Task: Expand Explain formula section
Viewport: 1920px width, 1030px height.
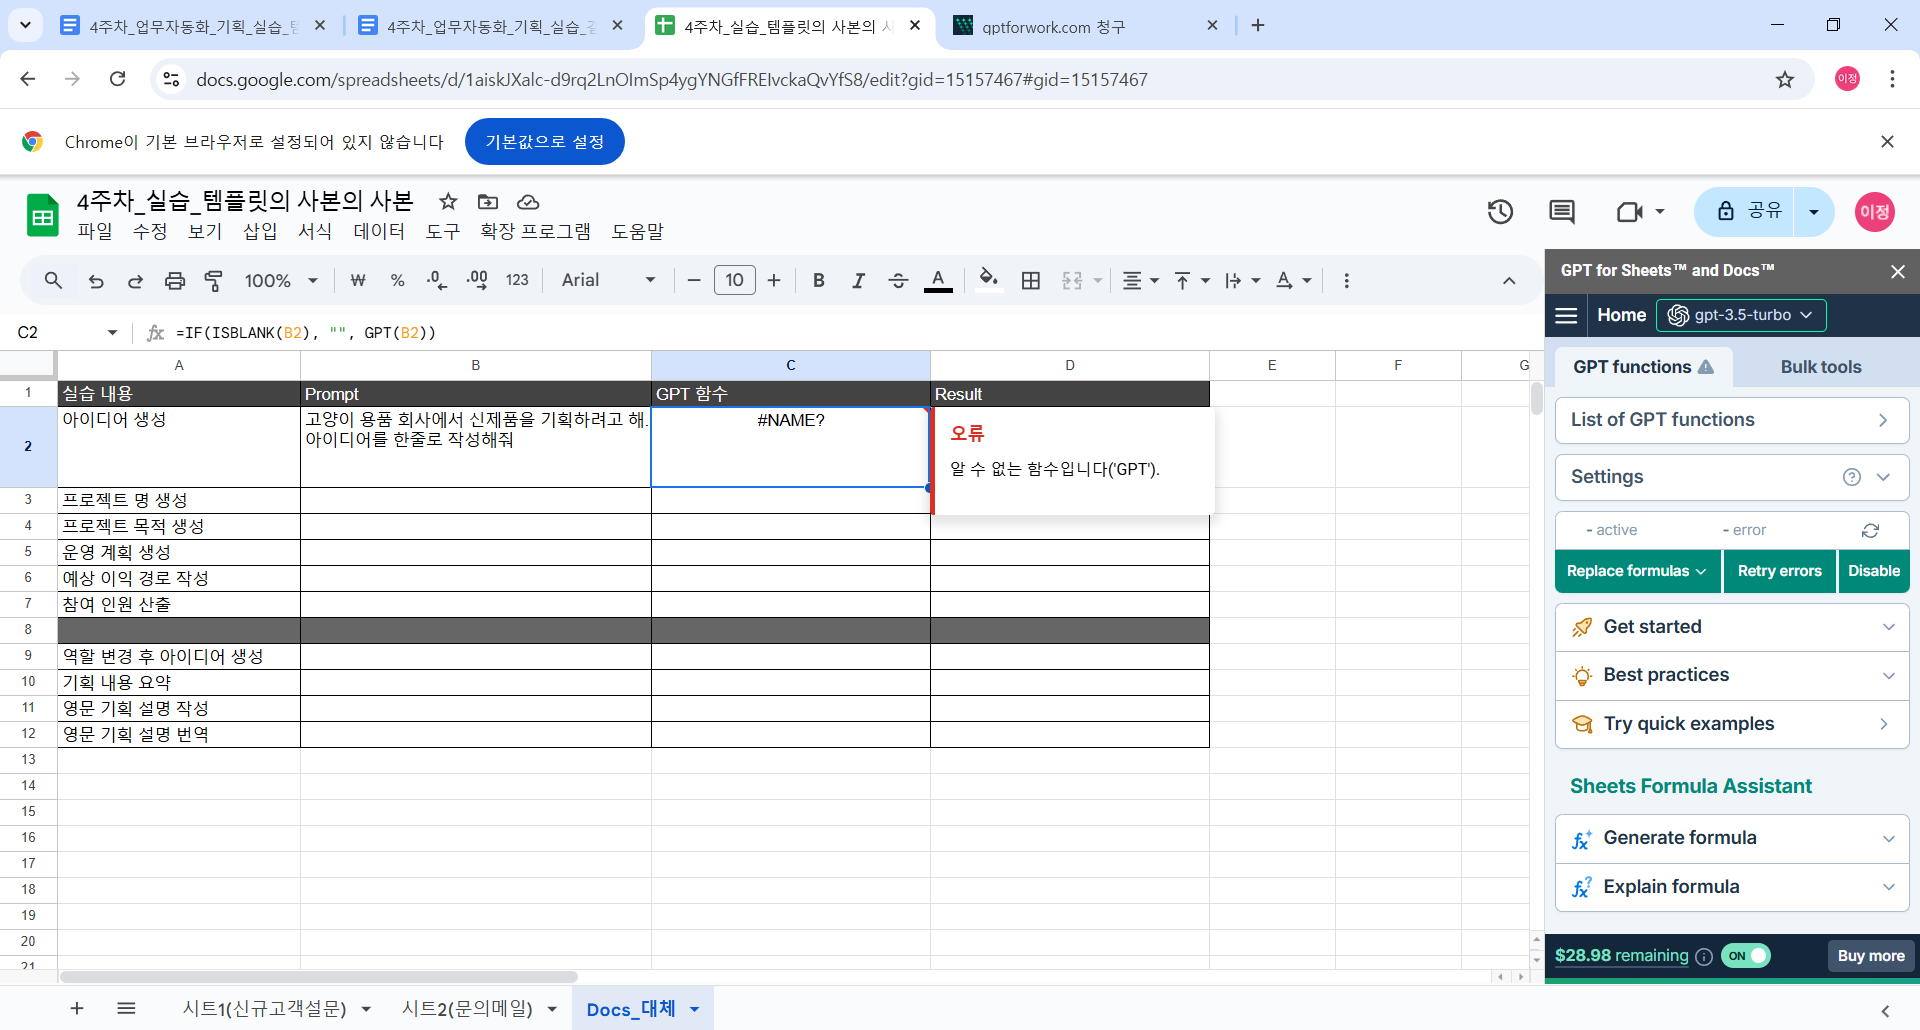Action: tap(1732, 887)
